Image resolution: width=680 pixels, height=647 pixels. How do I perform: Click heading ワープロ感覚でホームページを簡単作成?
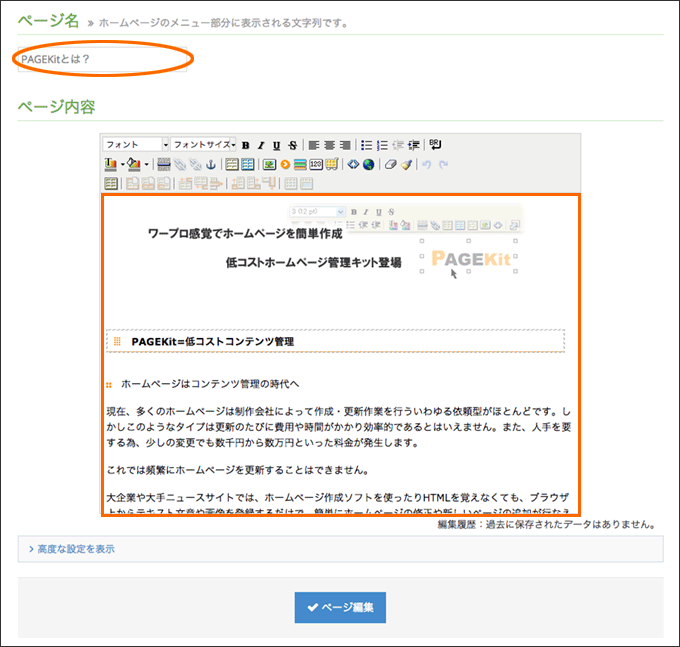[245, 234]
